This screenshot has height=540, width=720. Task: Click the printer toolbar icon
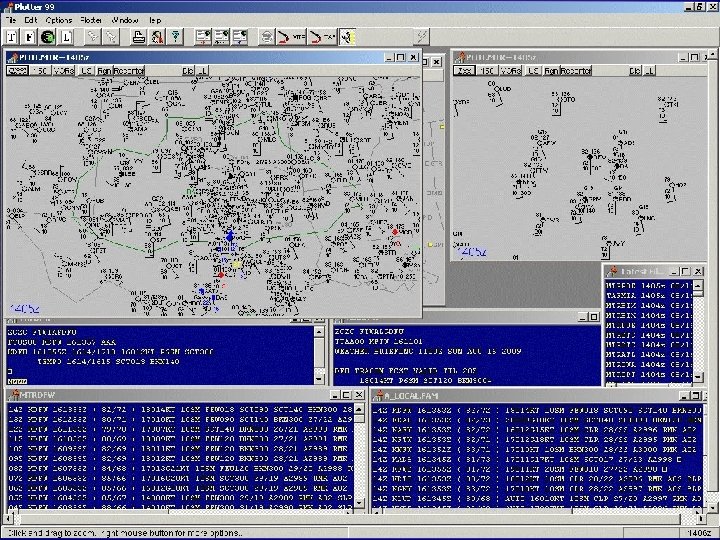[x=139, y=37]
